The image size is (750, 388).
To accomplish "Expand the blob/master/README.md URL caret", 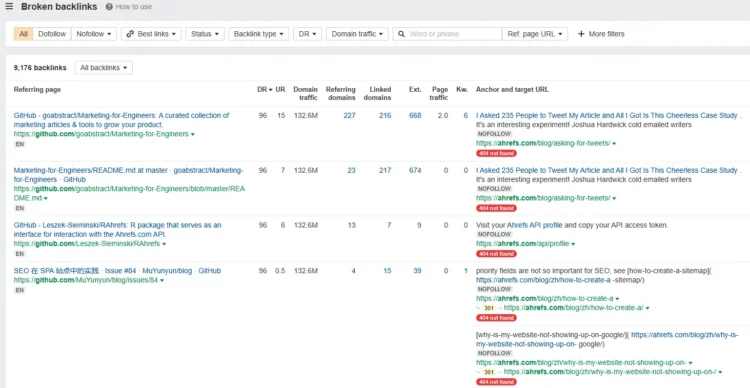I will (45, 199).
